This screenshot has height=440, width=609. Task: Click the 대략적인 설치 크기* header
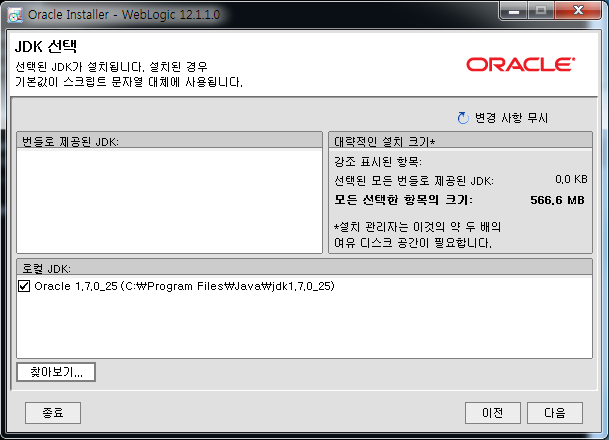pos(460,141)
